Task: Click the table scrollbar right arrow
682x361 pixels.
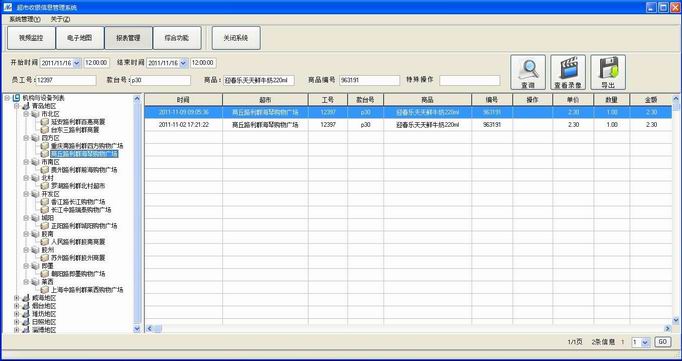Action: 668,329
